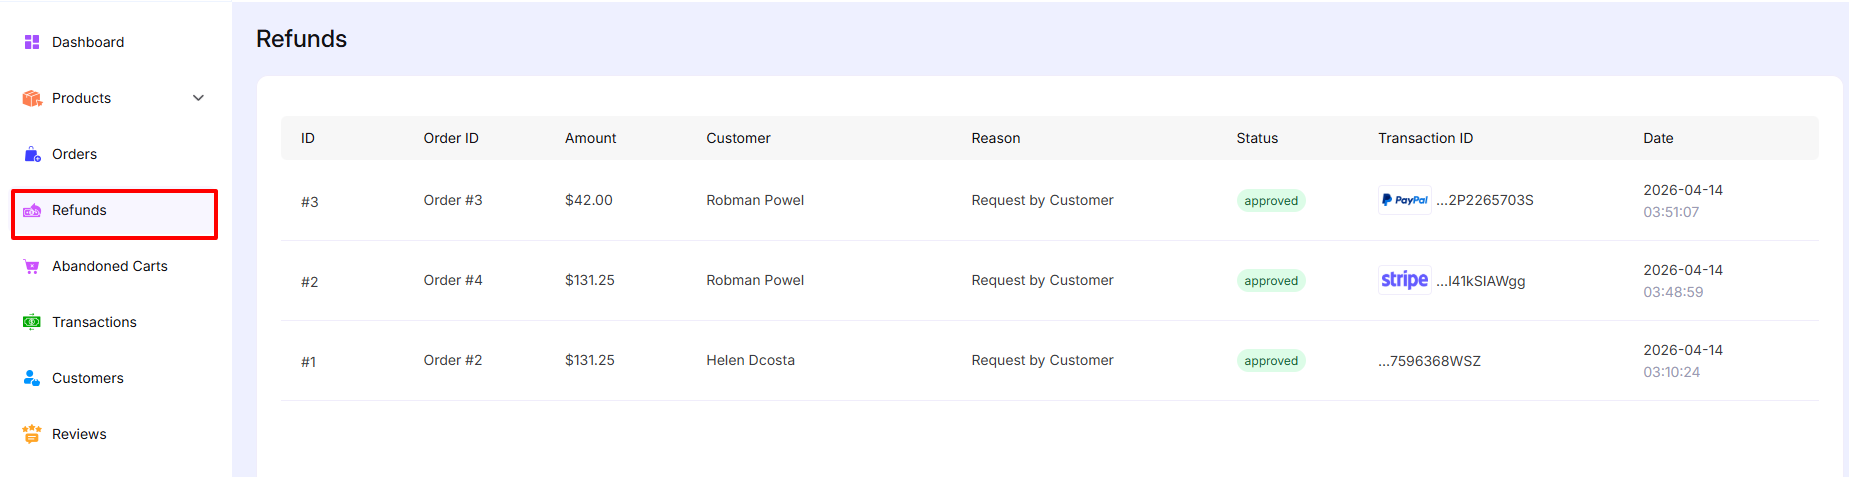Click the Stripe logo on refund #2

pos(1404,280)
